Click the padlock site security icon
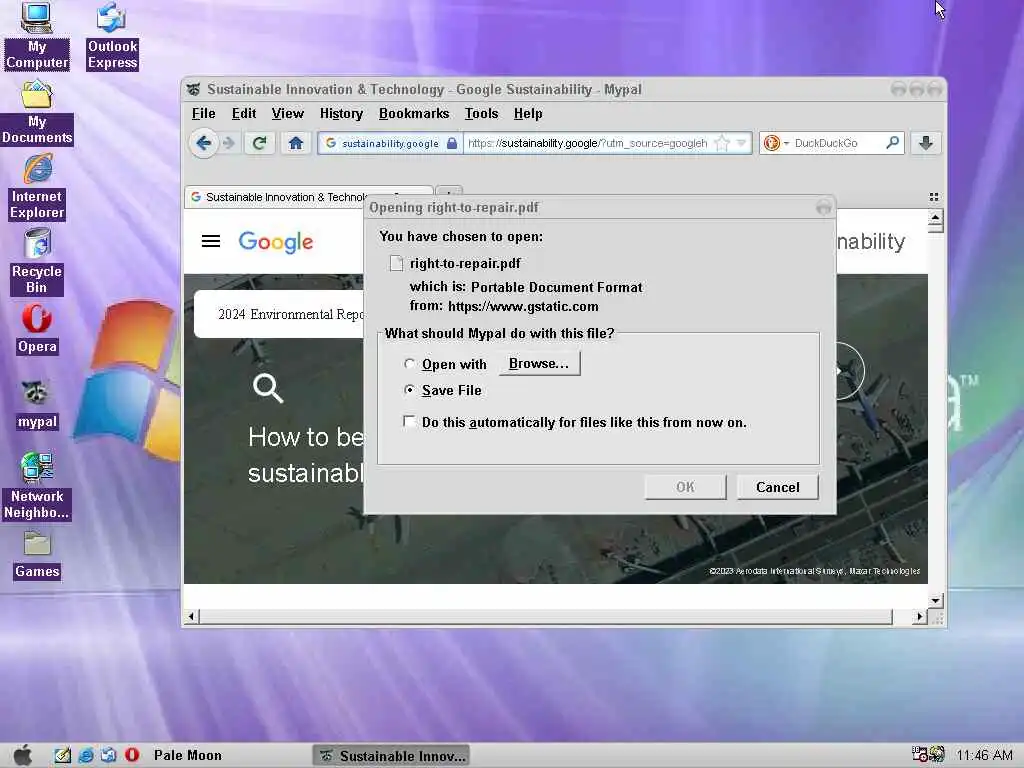 tap(452, 143)
